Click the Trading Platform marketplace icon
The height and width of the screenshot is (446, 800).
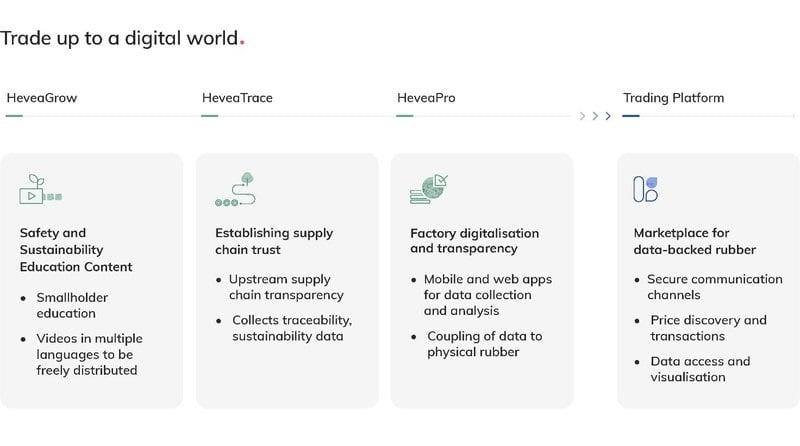pos(646,189)
